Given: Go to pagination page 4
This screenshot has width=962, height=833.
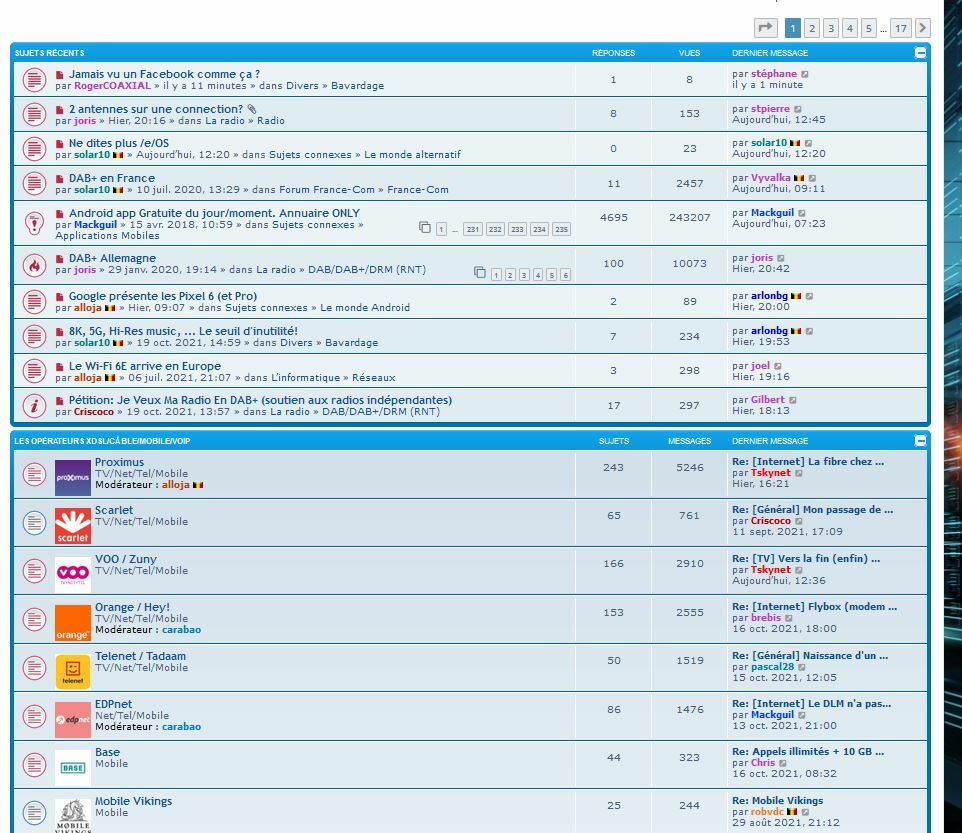Looking at the screenshot, I should coord(850,28).
